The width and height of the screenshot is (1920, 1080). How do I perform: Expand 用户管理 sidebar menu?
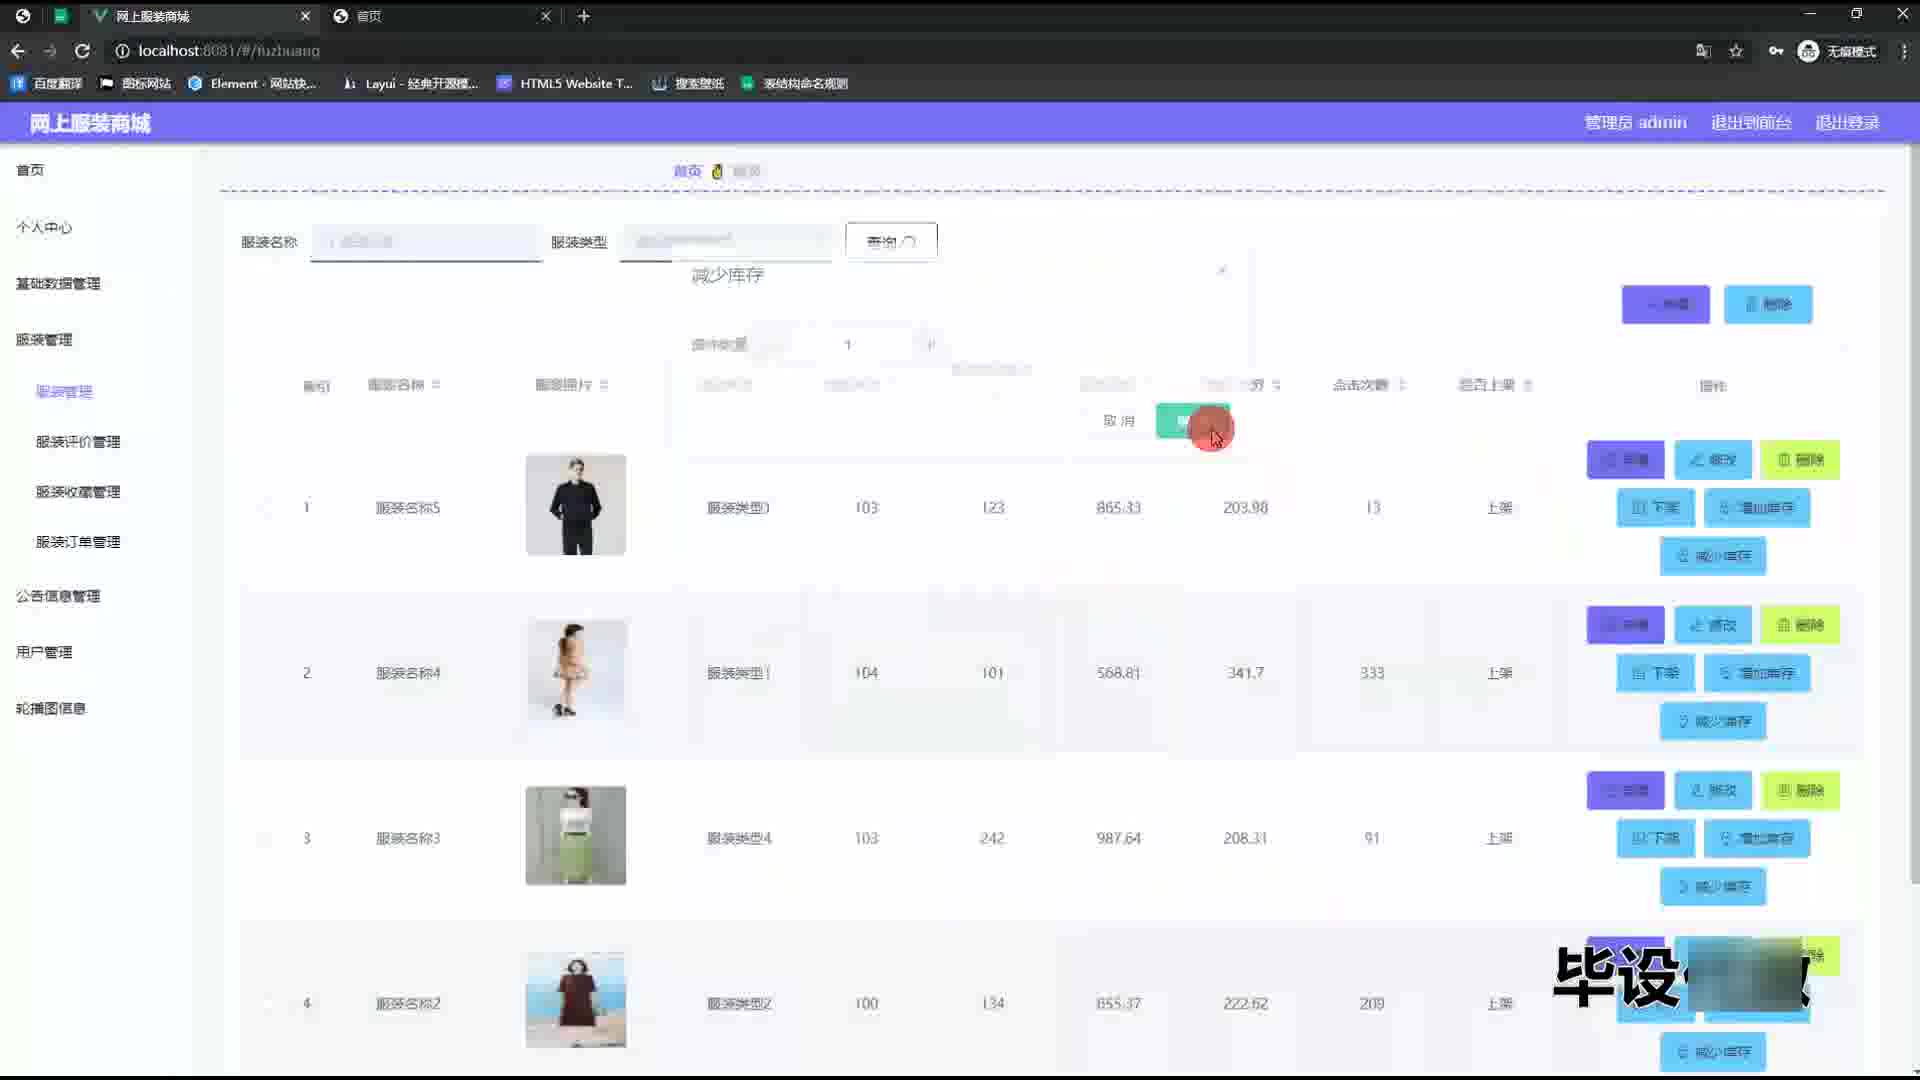[x=44, y=652]
